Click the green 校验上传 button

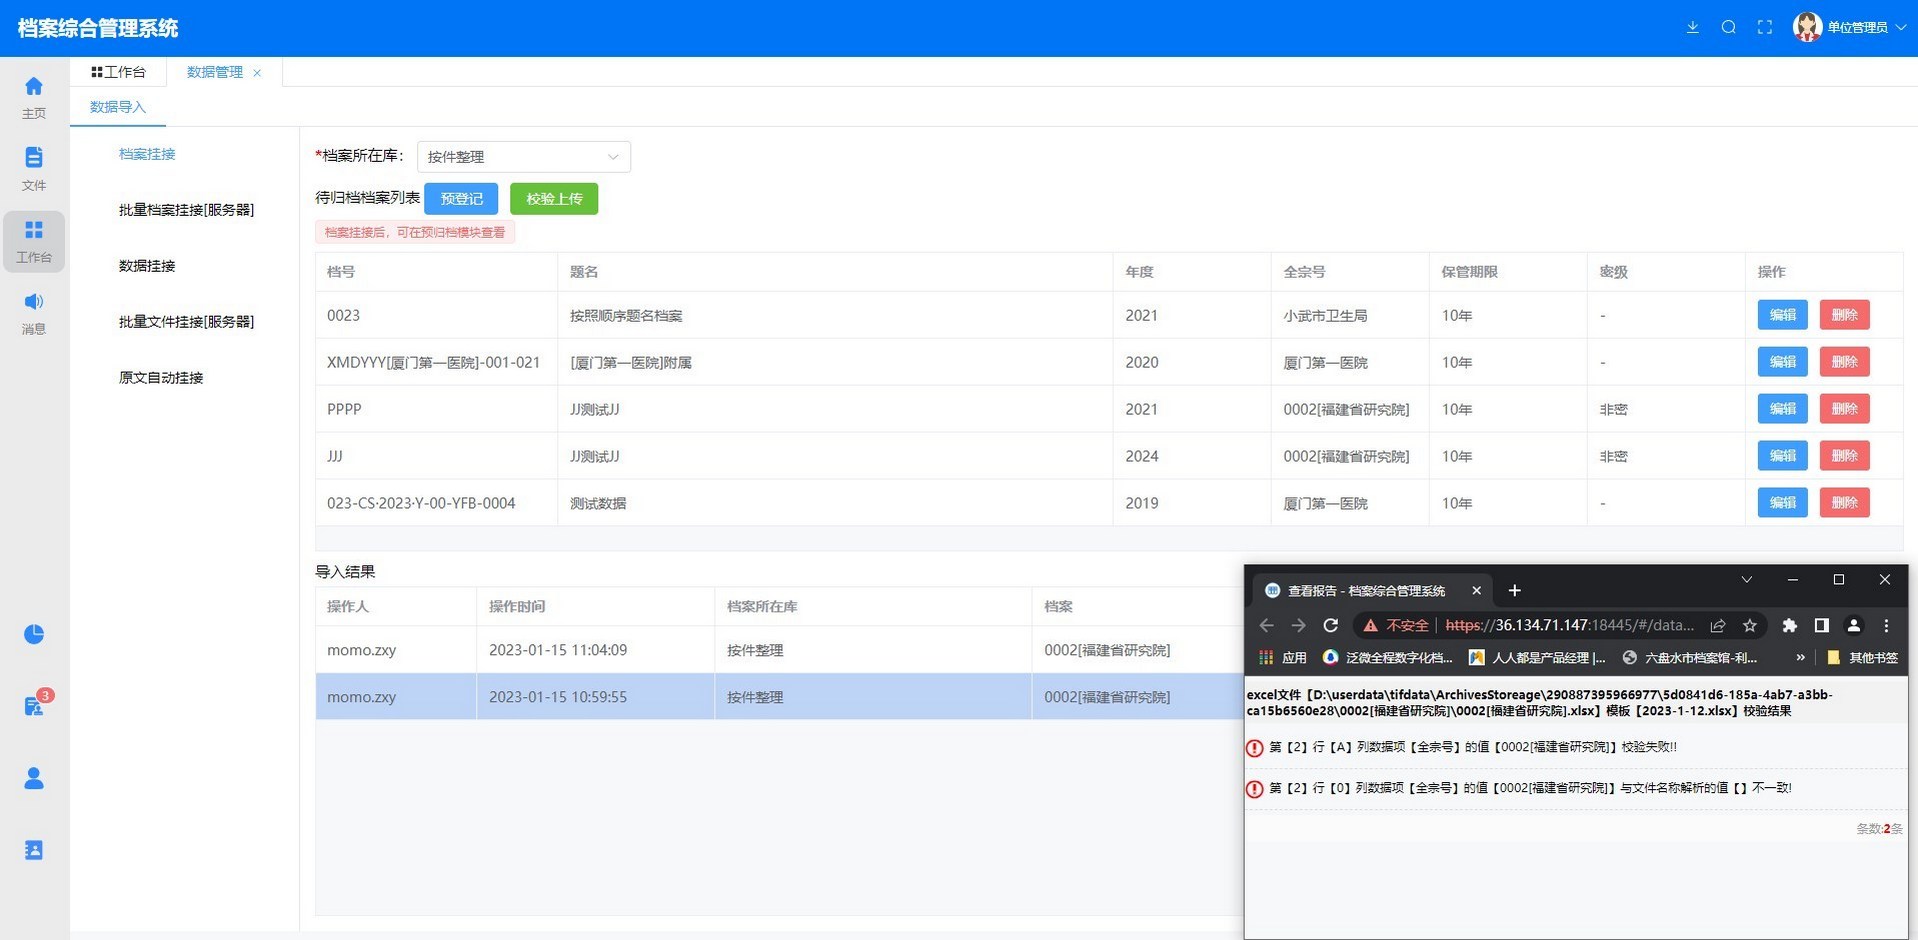tap(554, 199)
